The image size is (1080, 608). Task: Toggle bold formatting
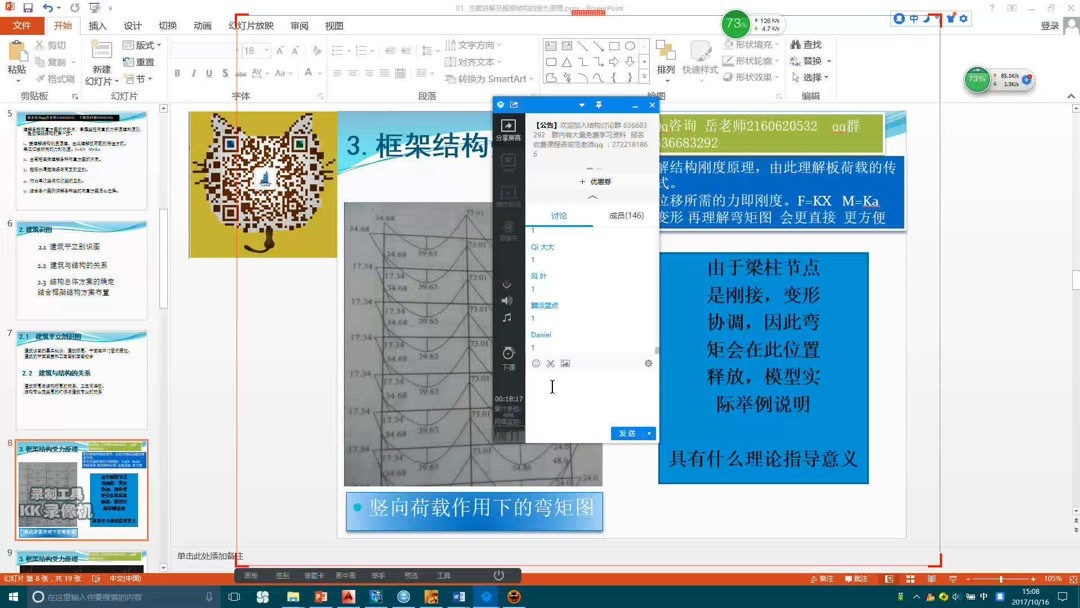(x=178, y=72)
